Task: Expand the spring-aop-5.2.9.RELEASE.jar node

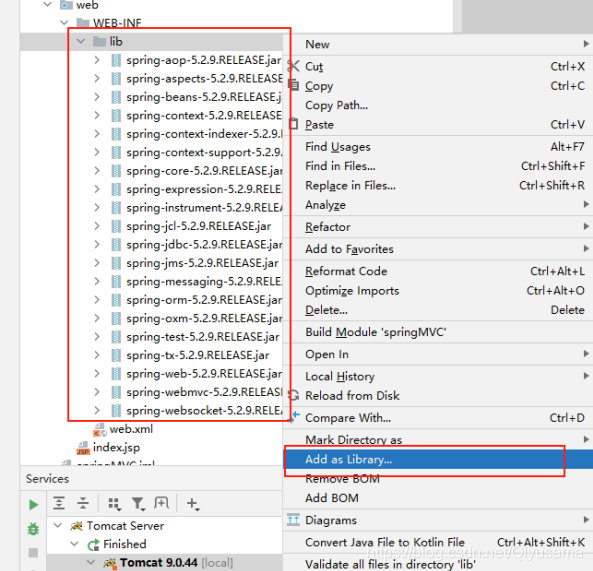Action: point(97,60)
